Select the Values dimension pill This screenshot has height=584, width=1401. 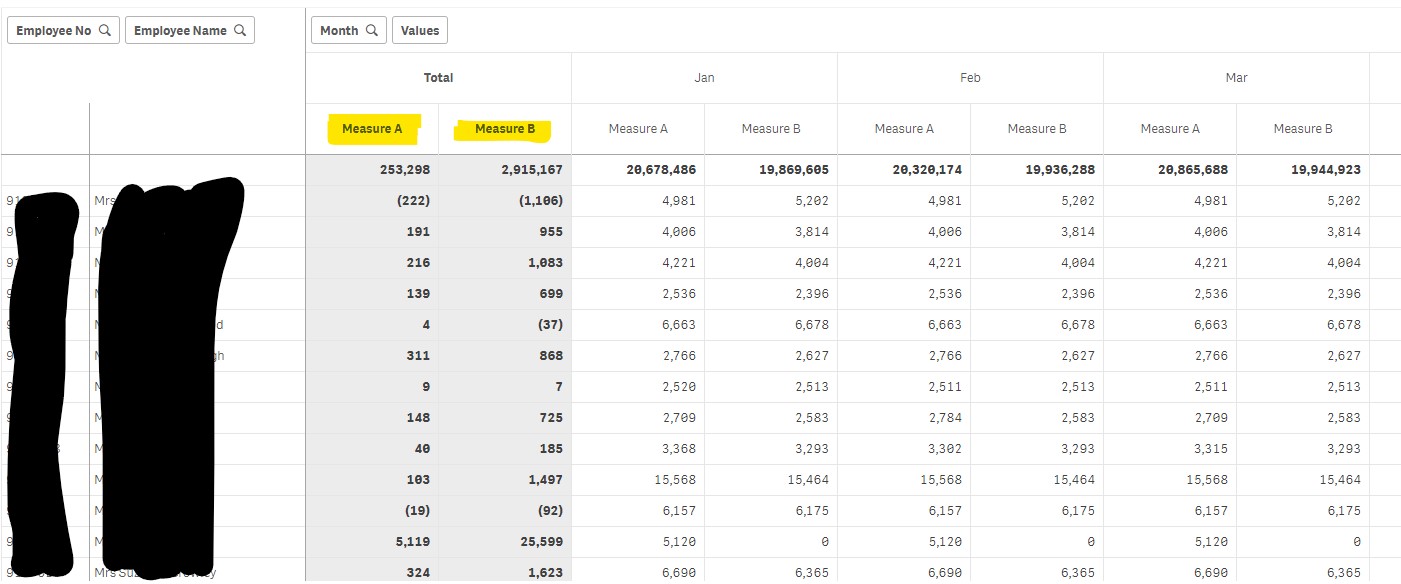point(420,31)
